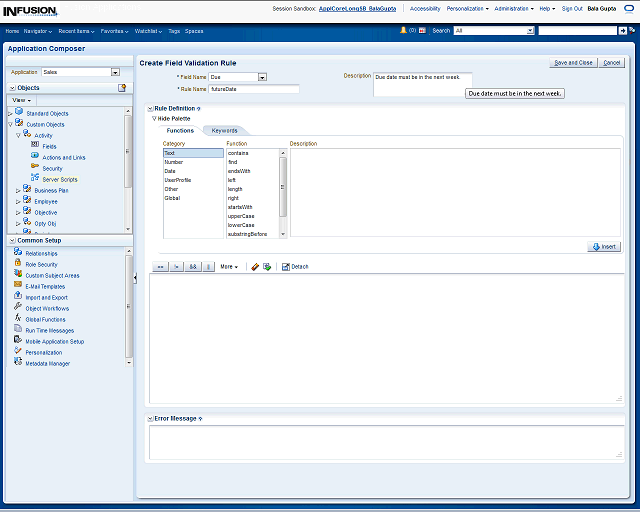Click the Save and Close button
Image resolution: width=640 pixels, height=512 pixels.
point(573,63)
